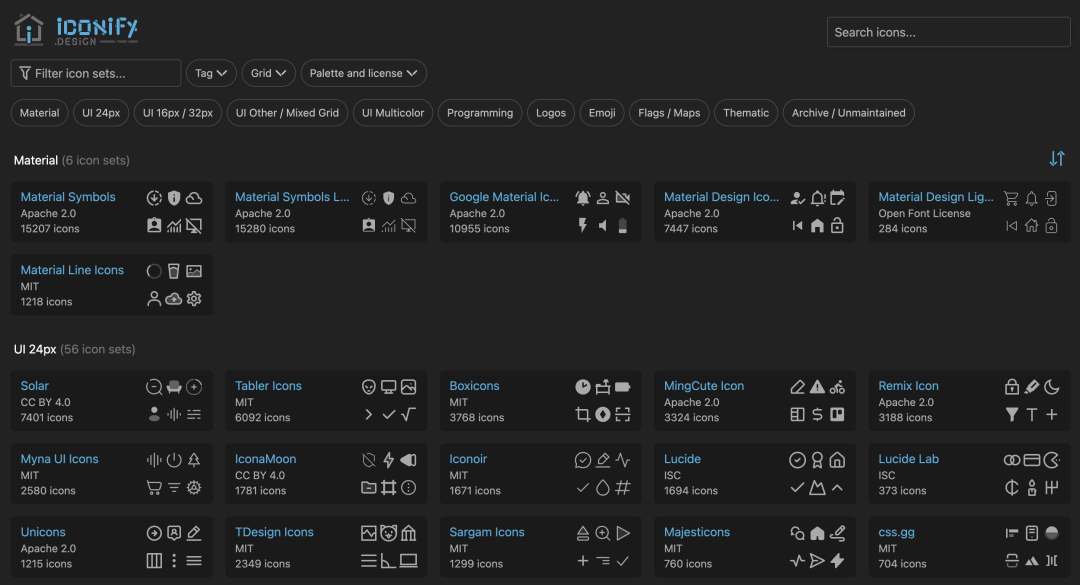
Task: Select the hash icon in Iconoir card
Action: click(x=623, y=488)
